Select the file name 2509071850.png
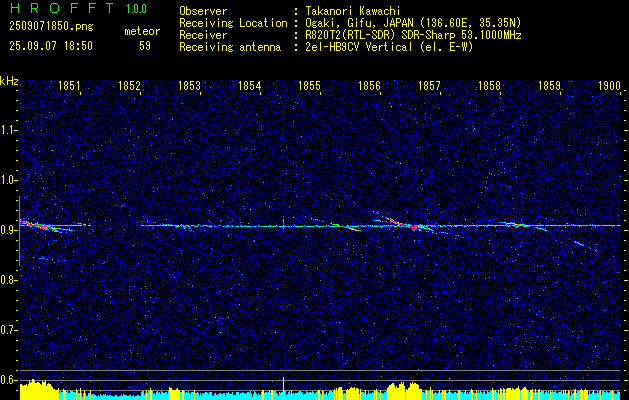This screenshot has width=629, height=400. pyautogui.click(x=51, y=26)
